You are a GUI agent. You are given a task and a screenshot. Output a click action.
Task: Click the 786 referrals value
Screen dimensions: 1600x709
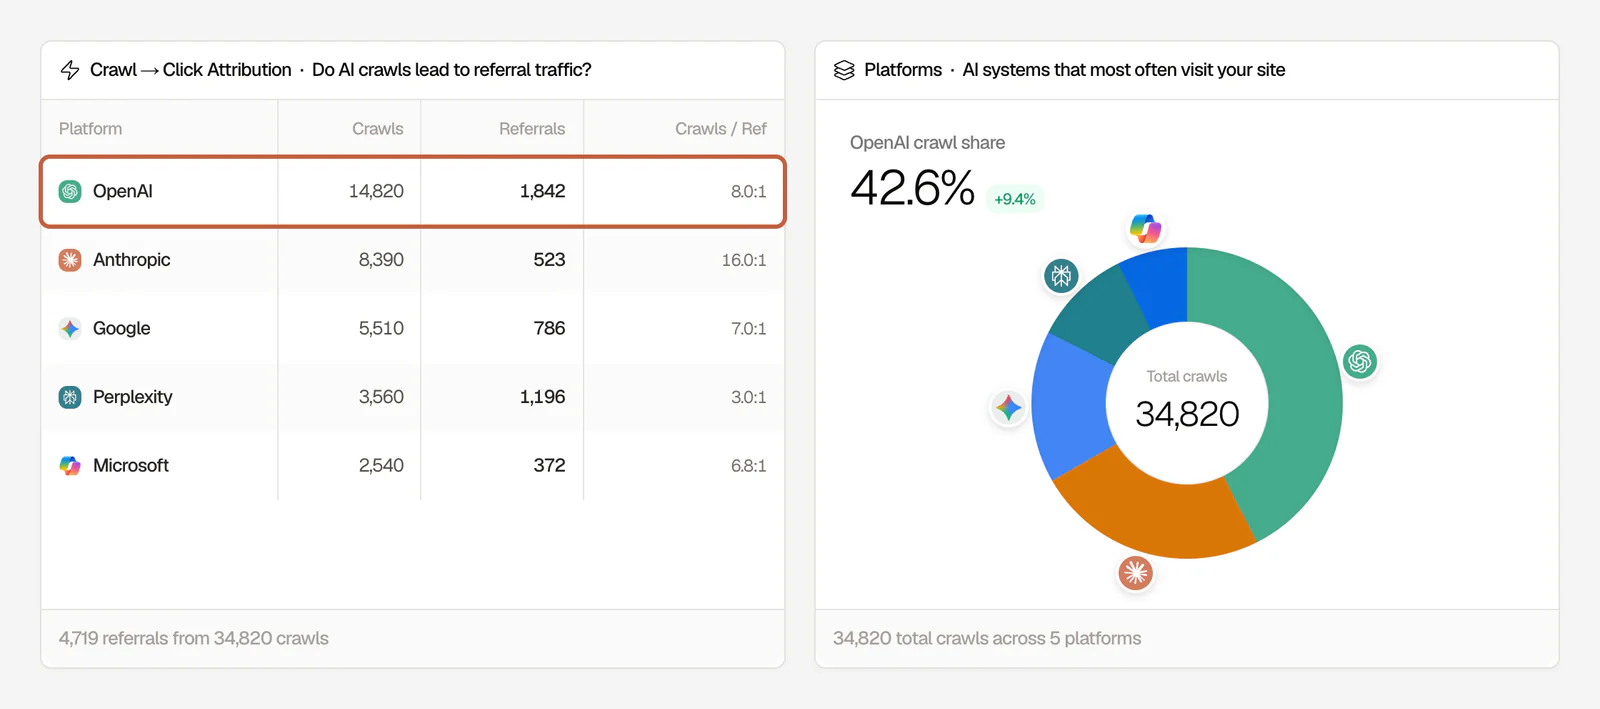click(549, 328)
